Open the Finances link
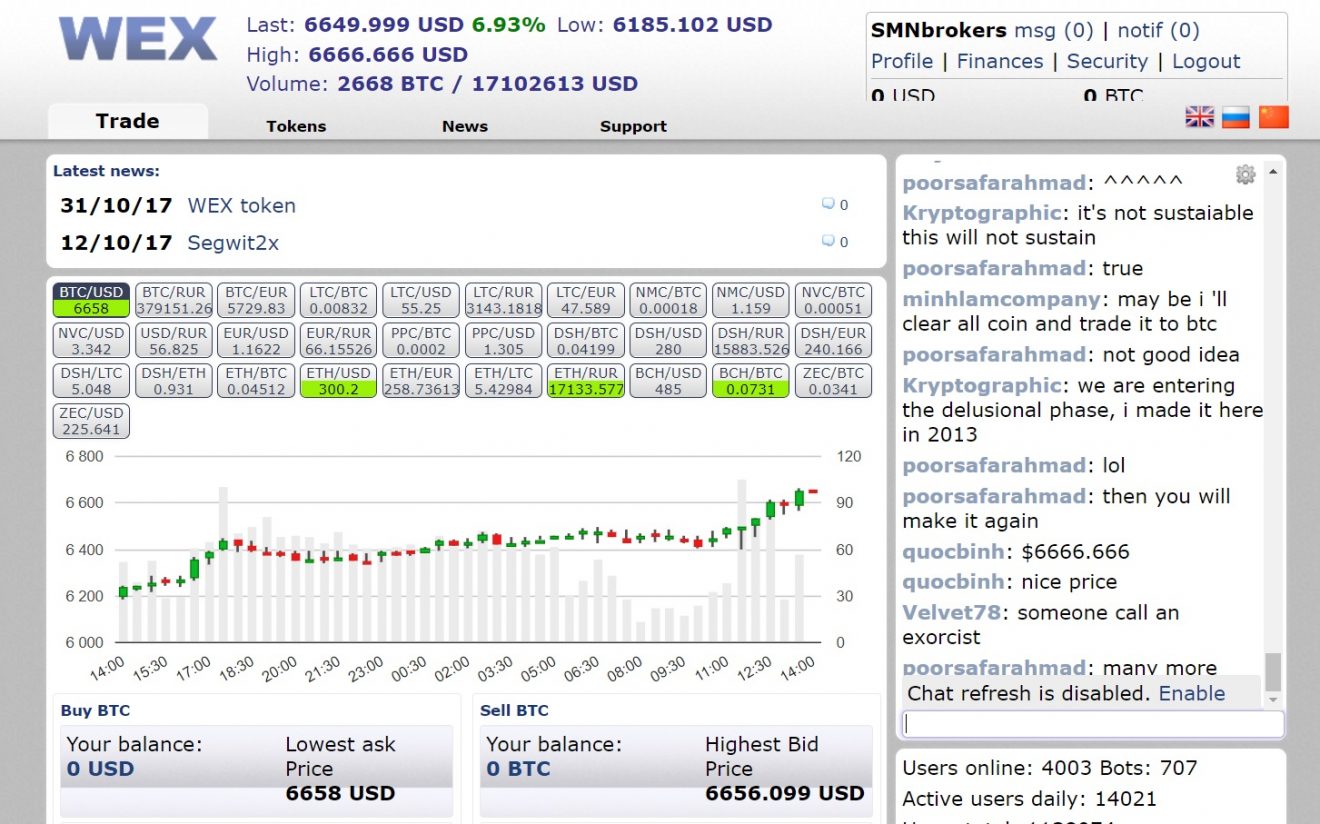This screenshot has width=1320, height=824. 1000,61
